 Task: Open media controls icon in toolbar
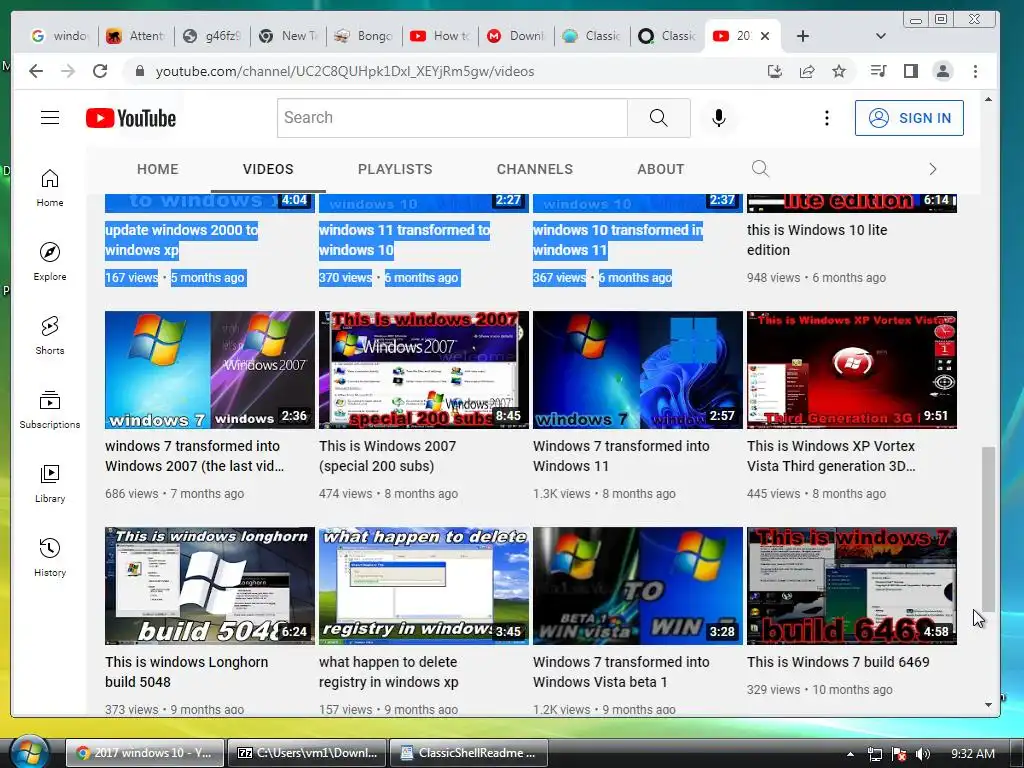point(878,71)
